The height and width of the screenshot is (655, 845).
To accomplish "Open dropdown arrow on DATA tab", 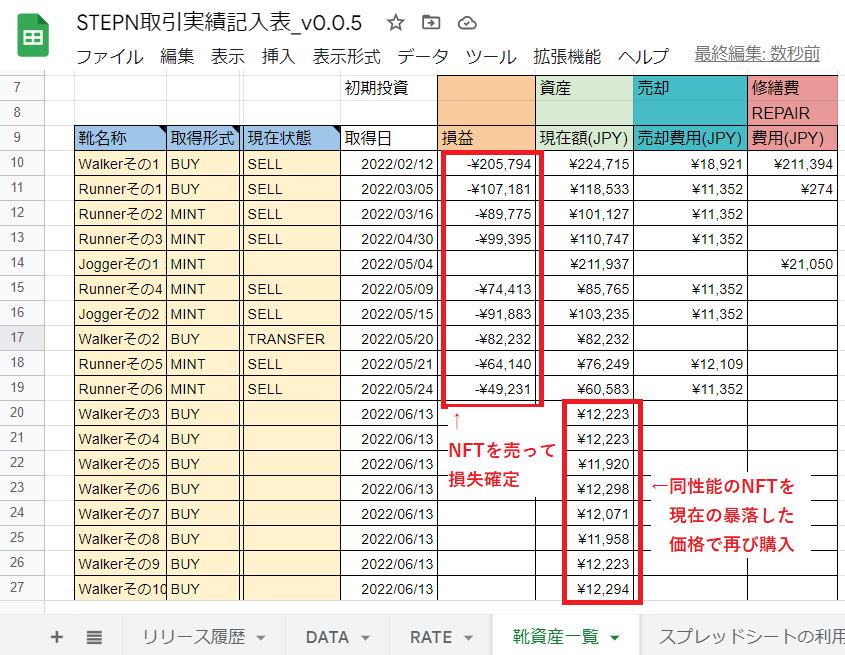I will (x=365, y=638).
